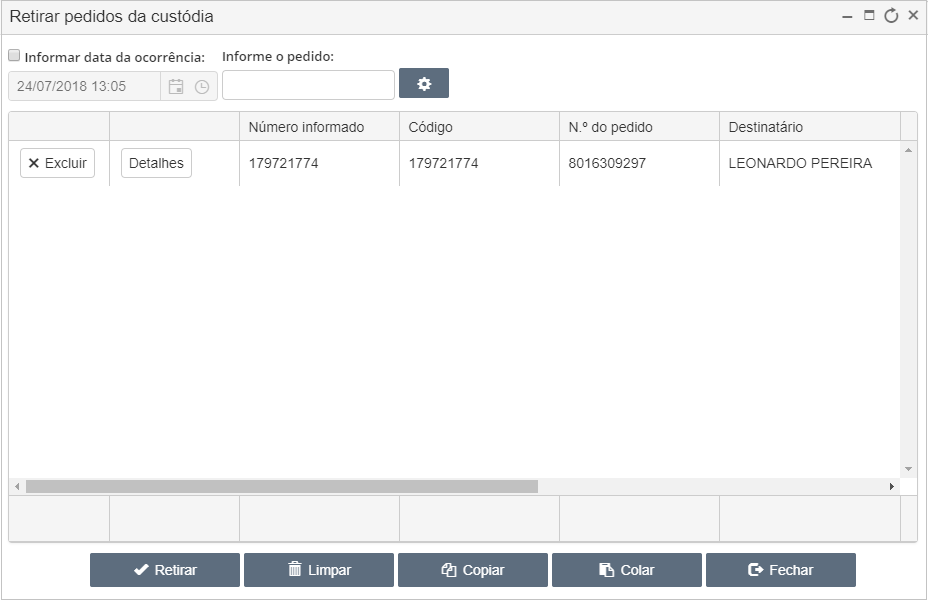Click the gear settings icon button
The height and width of the screenshot is (602, 928).
coord(424,83)
